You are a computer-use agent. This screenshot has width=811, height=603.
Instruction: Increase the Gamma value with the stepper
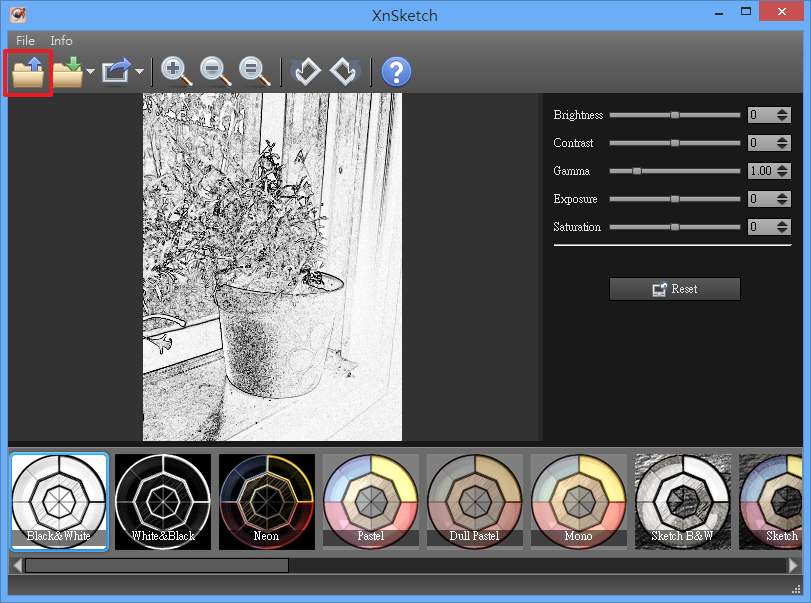(781, 167)
